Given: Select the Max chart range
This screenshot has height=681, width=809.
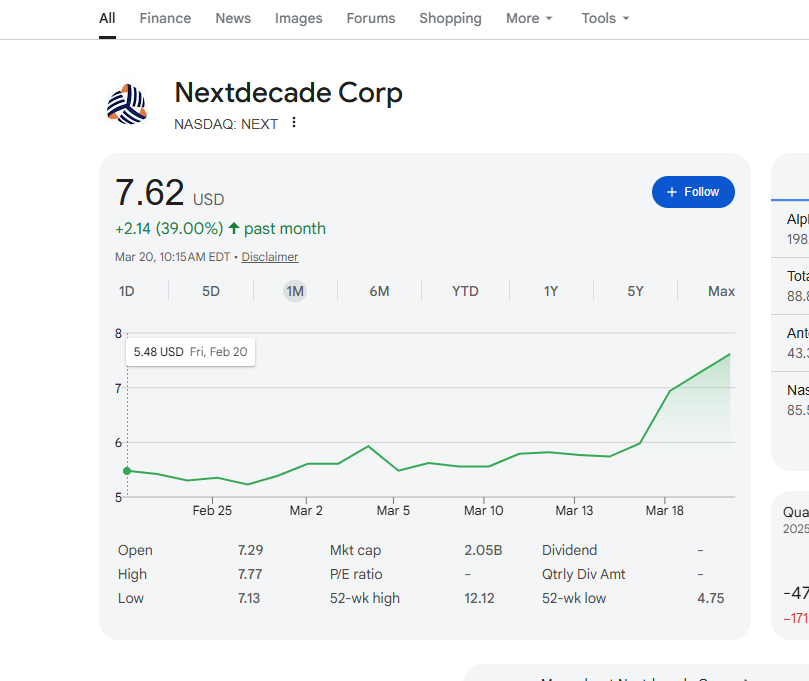Looking at the screenshot, I should [x=721, y=291].
